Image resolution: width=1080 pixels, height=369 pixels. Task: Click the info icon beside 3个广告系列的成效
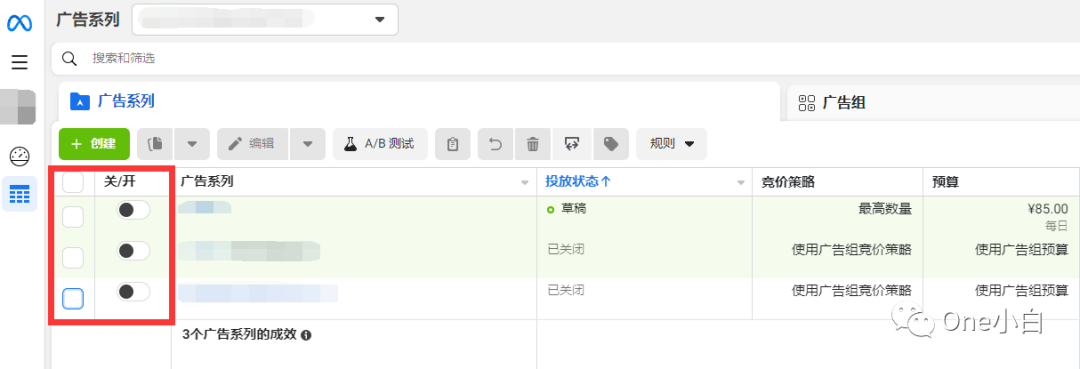click(307, 335)
